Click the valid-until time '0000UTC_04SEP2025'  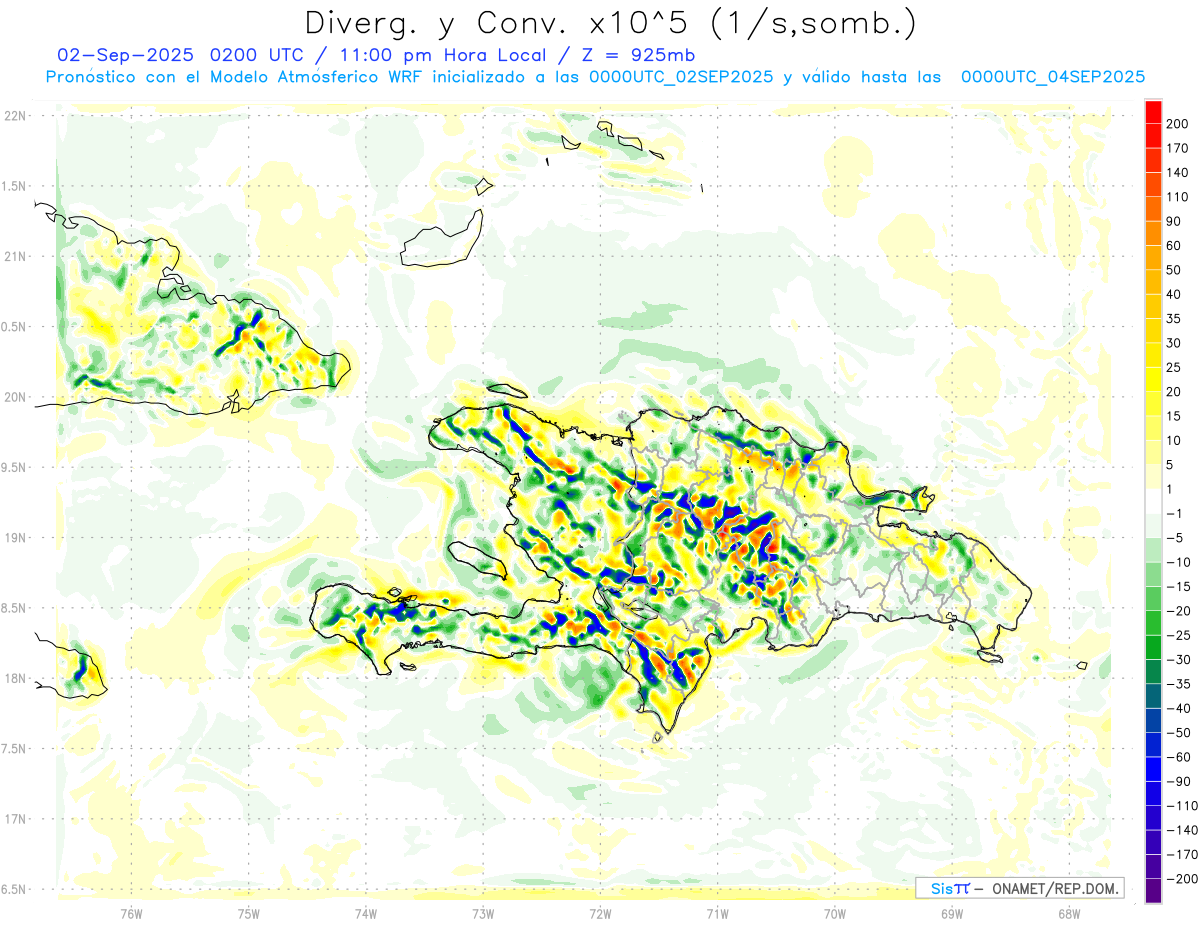[1053, 77]
